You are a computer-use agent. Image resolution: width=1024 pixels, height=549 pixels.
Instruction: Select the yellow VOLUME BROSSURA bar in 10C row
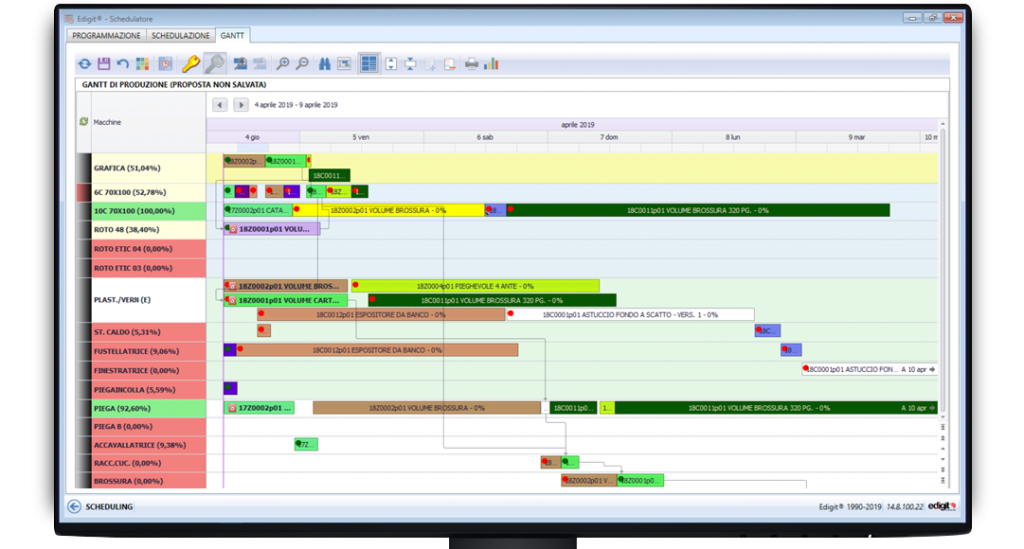(x=390, y=210)
